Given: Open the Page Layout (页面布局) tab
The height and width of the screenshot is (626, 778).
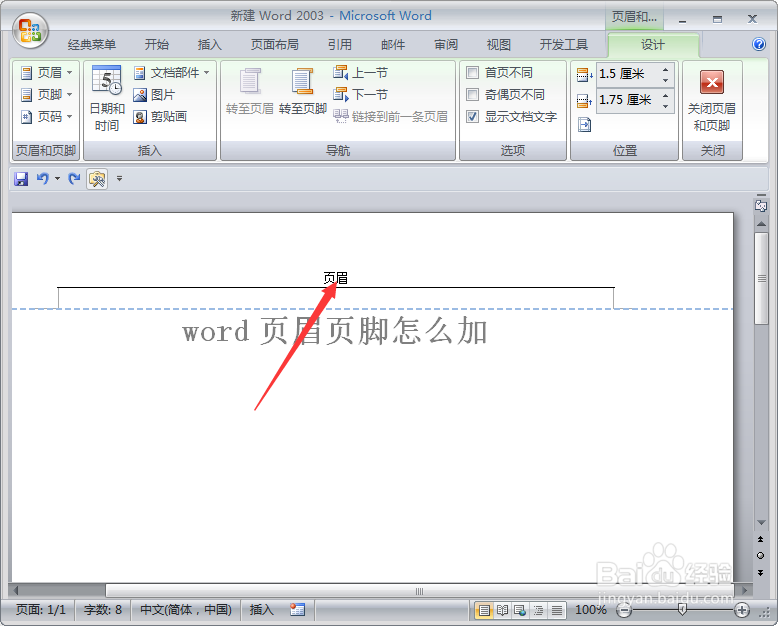Looking at the screenshot, I should point(274,45).
